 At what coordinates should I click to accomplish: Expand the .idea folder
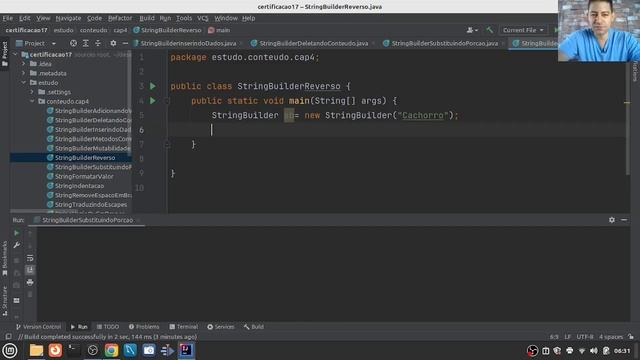tap(24, 64)
